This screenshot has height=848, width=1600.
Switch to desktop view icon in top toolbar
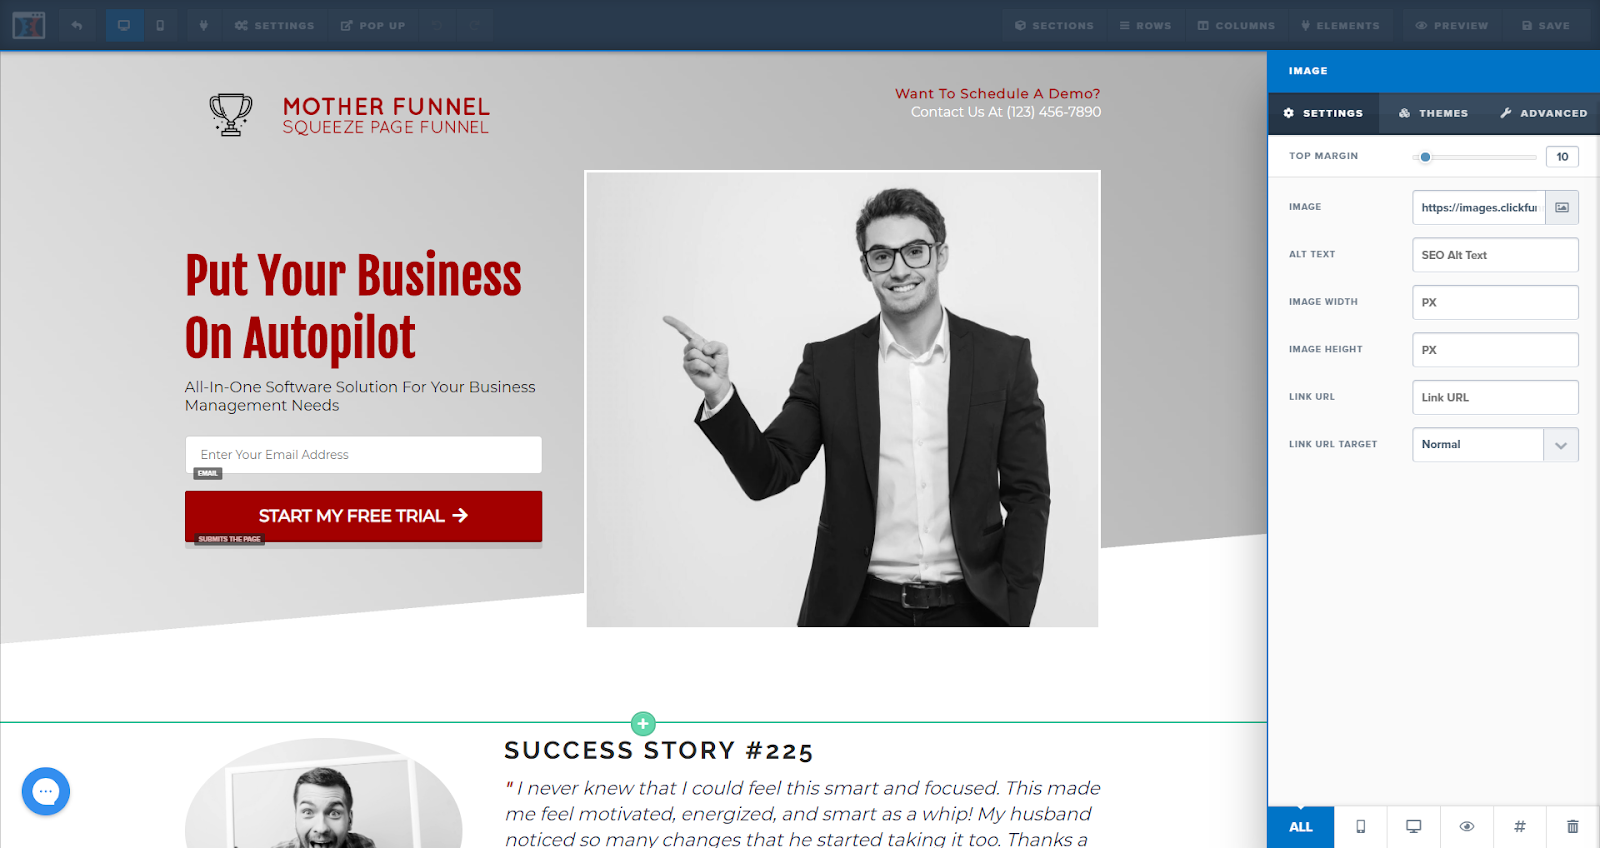click(x=124, y=25)
